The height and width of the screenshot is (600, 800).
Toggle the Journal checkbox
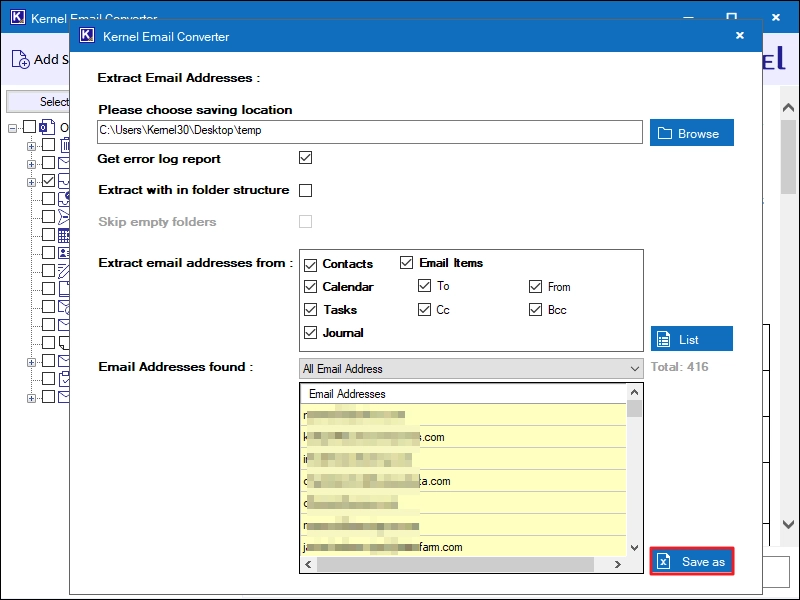[x=310, y=333]
